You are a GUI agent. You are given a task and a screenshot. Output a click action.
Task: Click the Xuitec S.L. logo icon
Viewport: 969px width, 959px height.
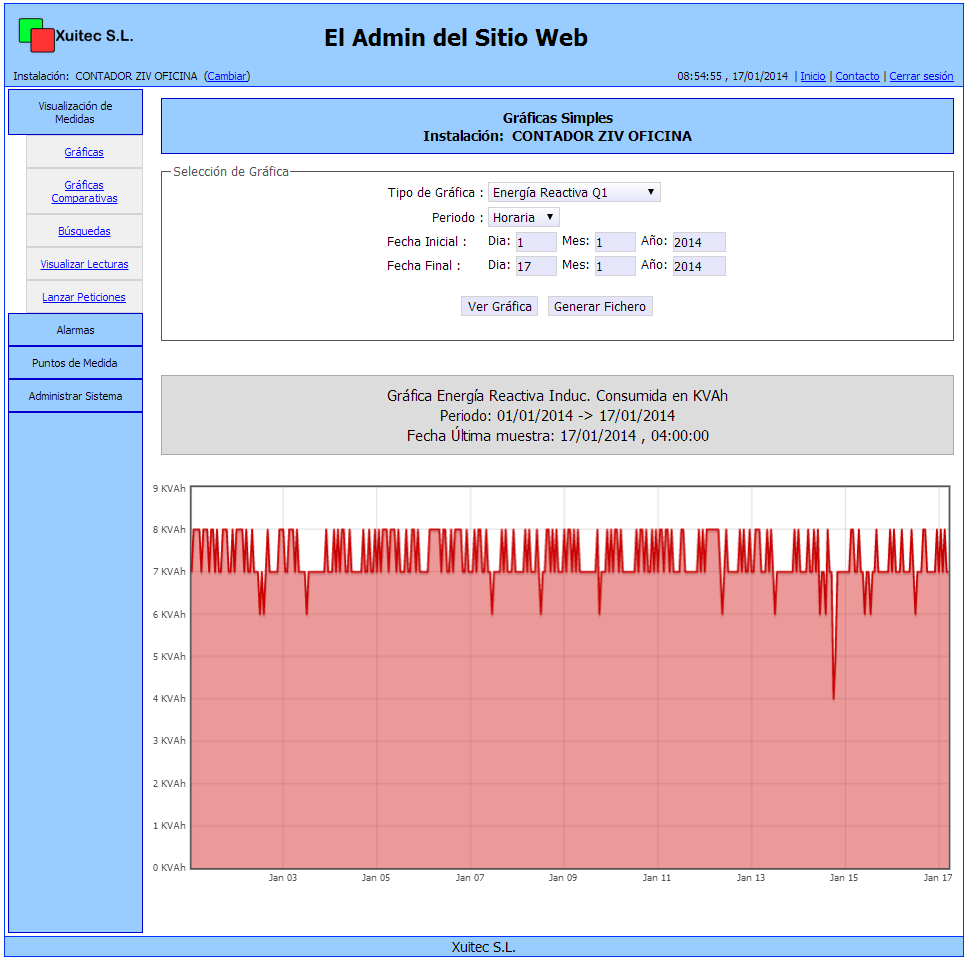coord(36,35)
